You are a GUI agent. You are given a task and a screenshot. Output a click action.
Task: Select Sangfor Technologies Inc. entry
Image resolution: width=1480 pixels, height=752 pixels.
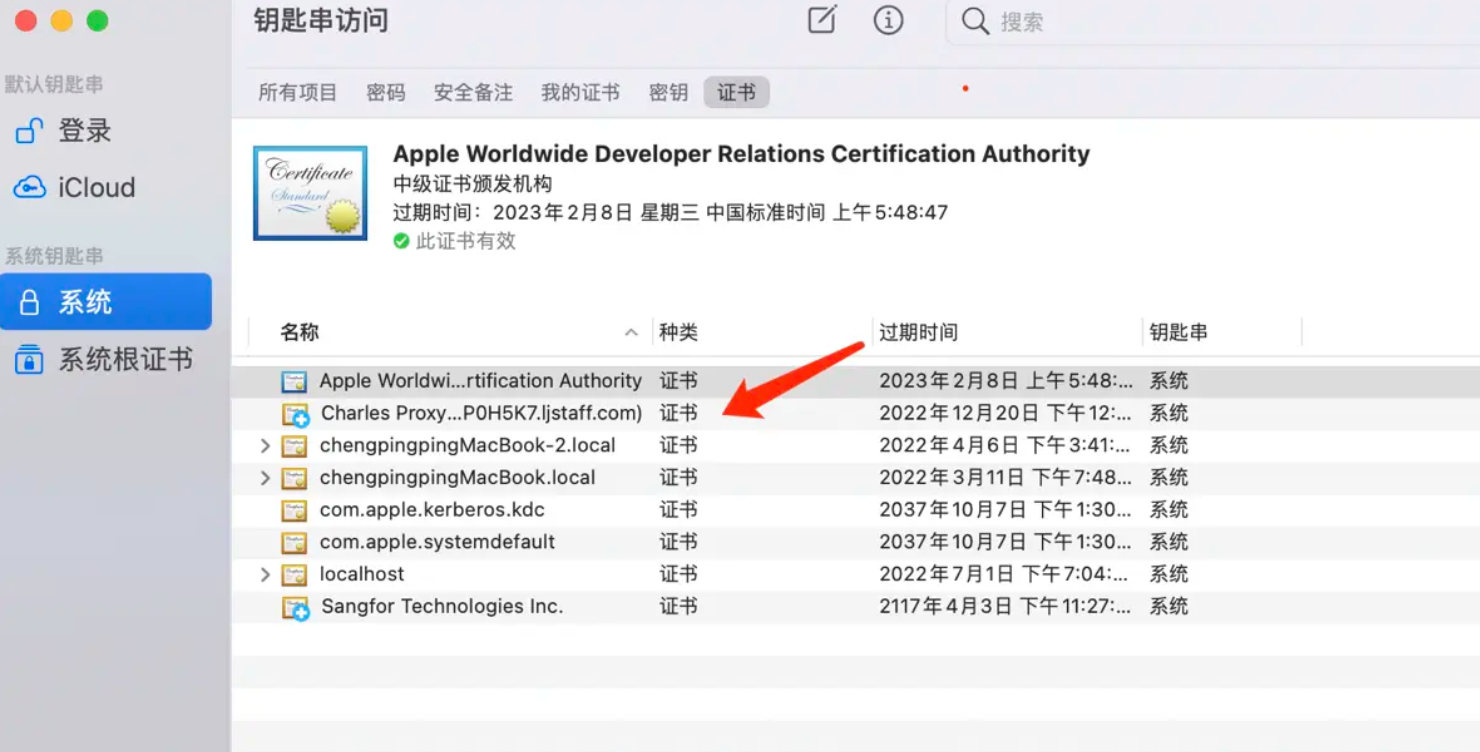(x=442, y=606)
